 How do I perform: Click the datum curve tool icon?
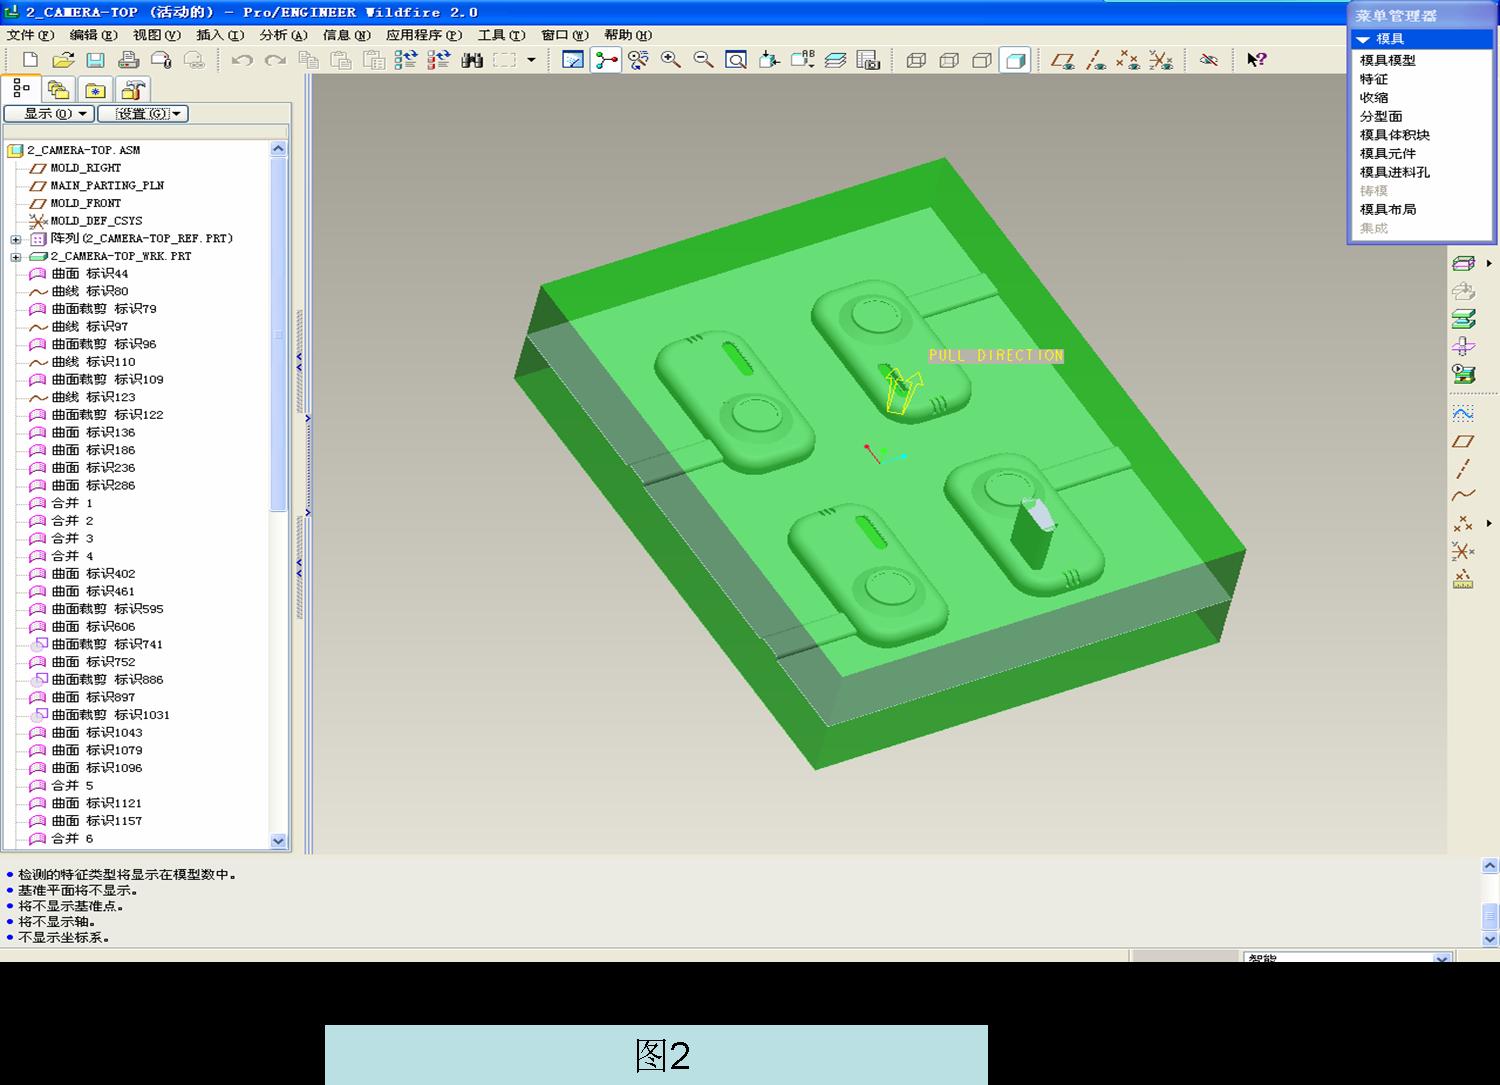point(1463,495)
